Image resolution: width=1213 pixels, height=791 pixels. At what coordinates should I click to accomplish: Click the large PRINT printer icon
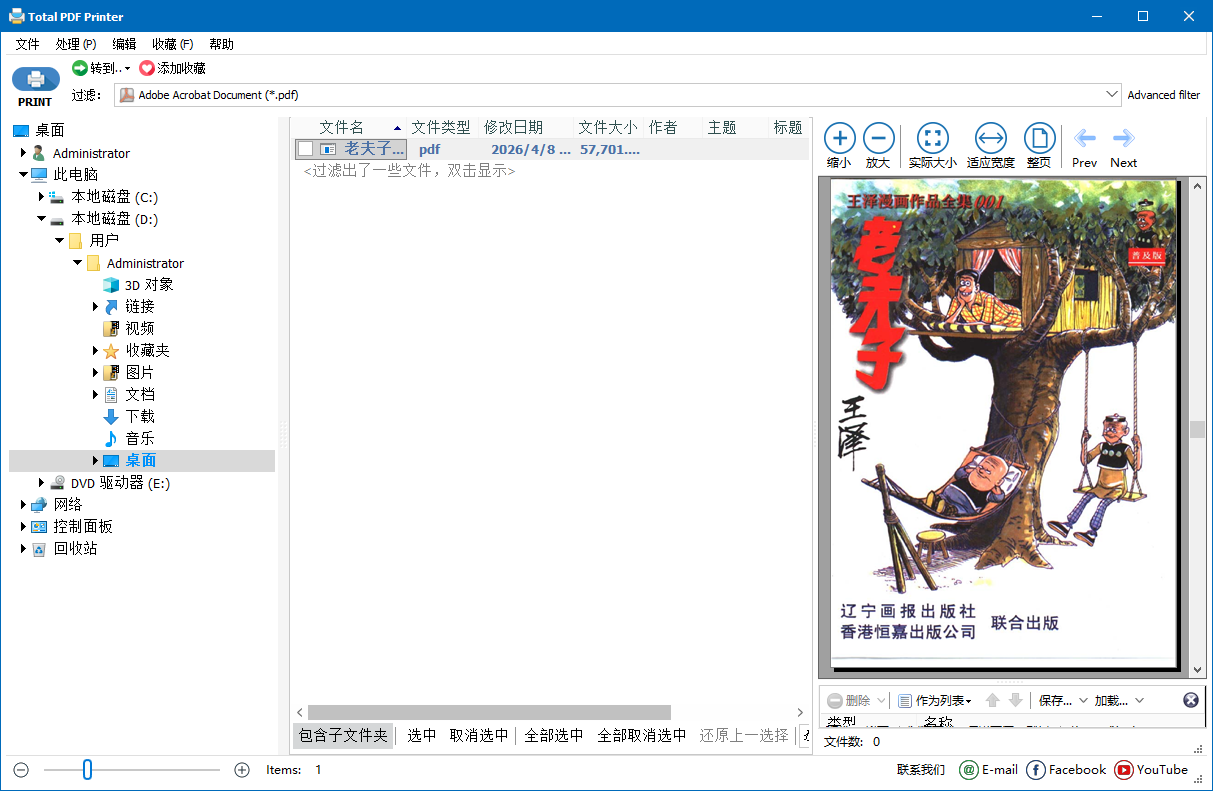tap(35, 80)
